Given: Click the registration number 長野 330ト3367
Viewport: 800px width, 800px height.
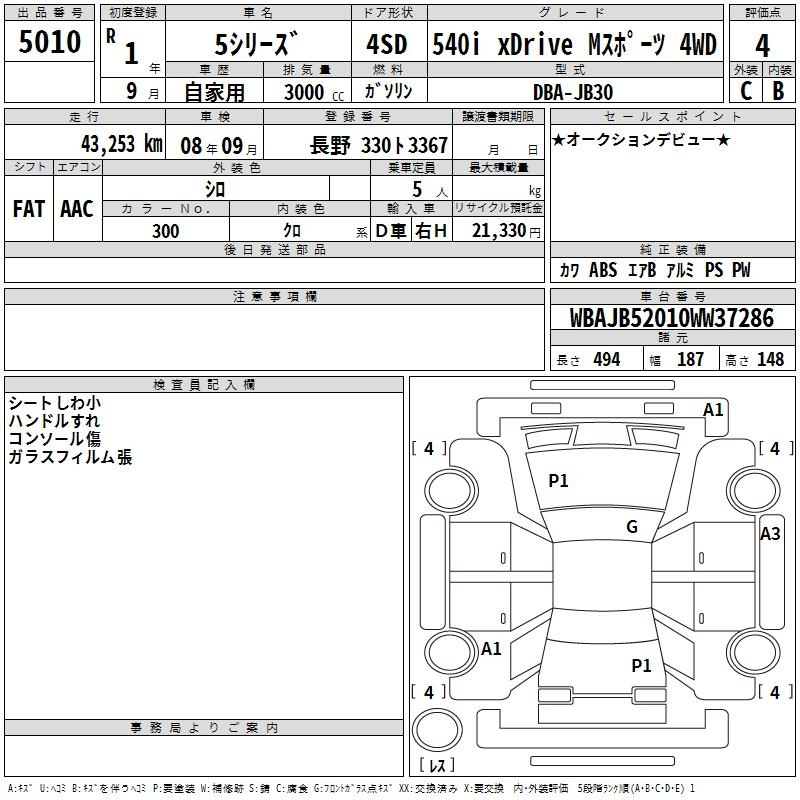Looking at the screenshot, I should (379, 145).
